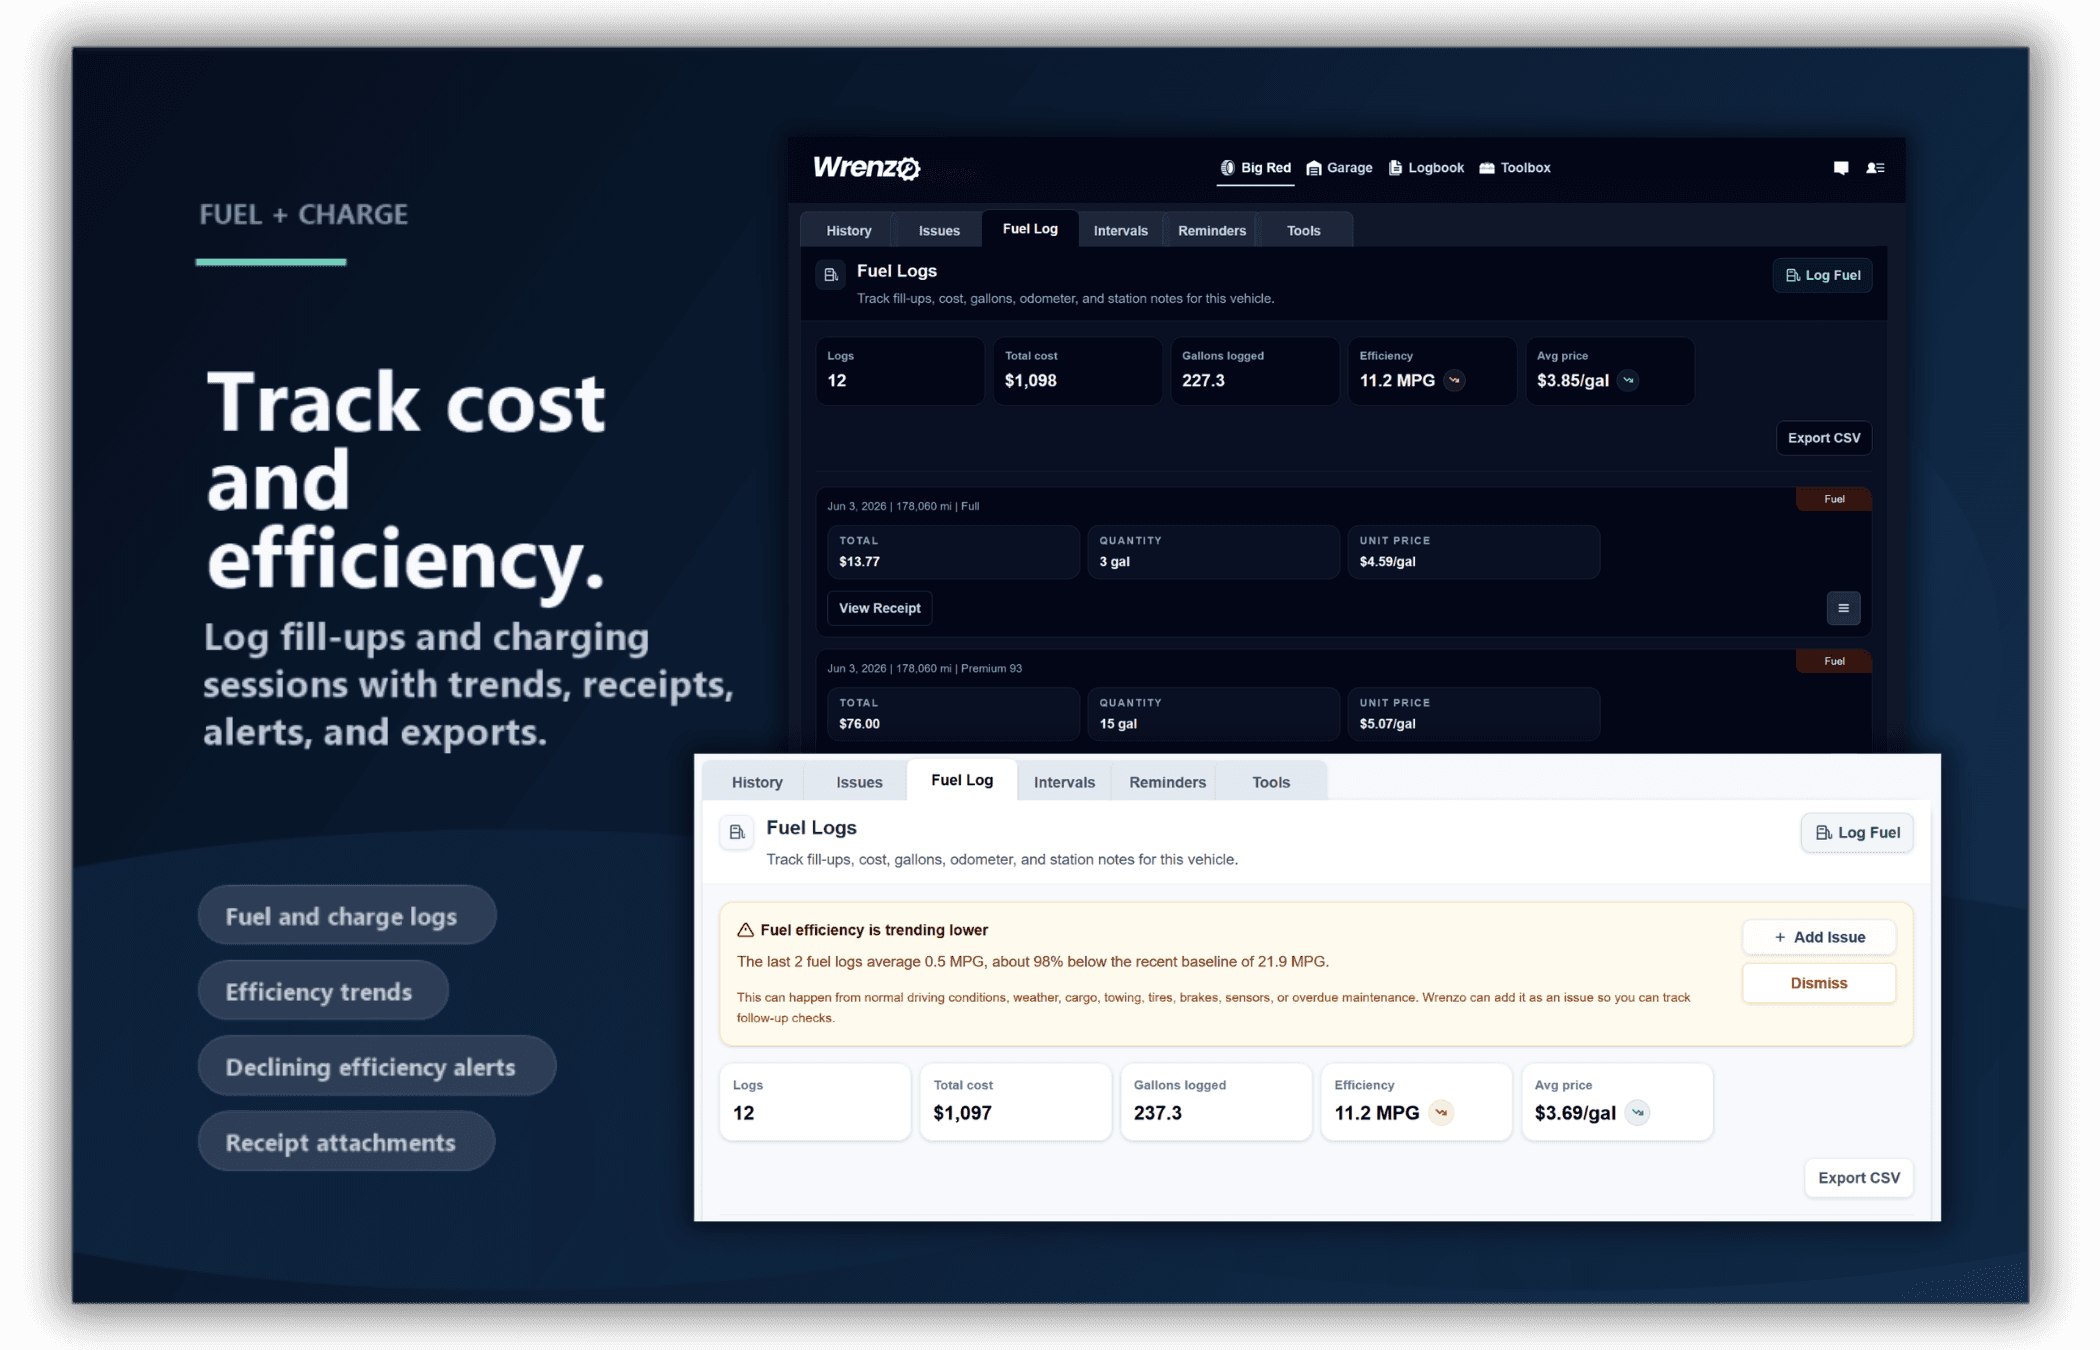Viewport: 2100px width, 1350px height.
Task: Select Fuel Log tab in dark window
Action: [1030, 229]
